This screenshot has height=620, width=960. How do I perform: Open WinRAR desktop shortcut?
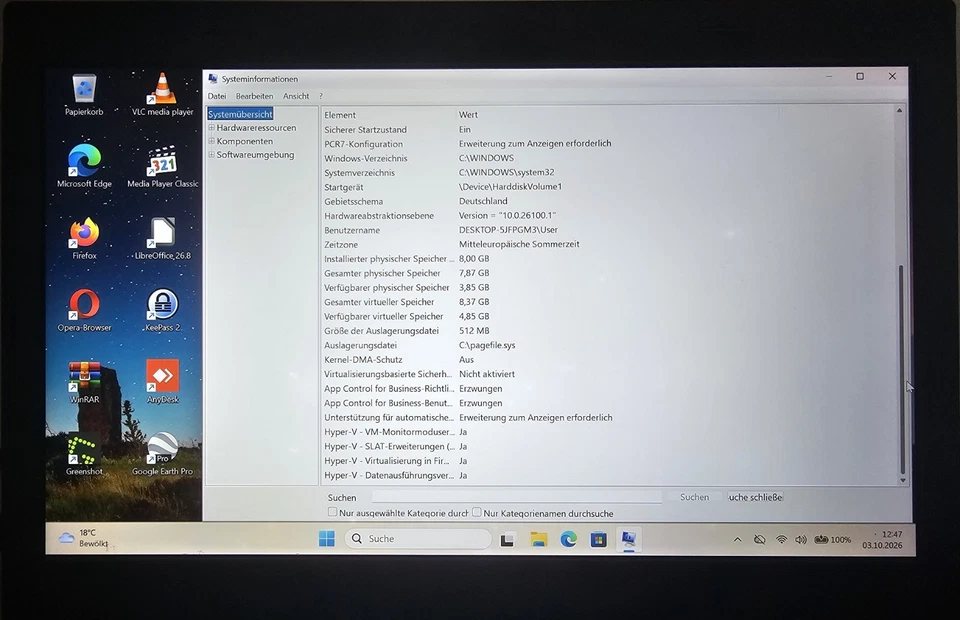(x=84, y=382)
